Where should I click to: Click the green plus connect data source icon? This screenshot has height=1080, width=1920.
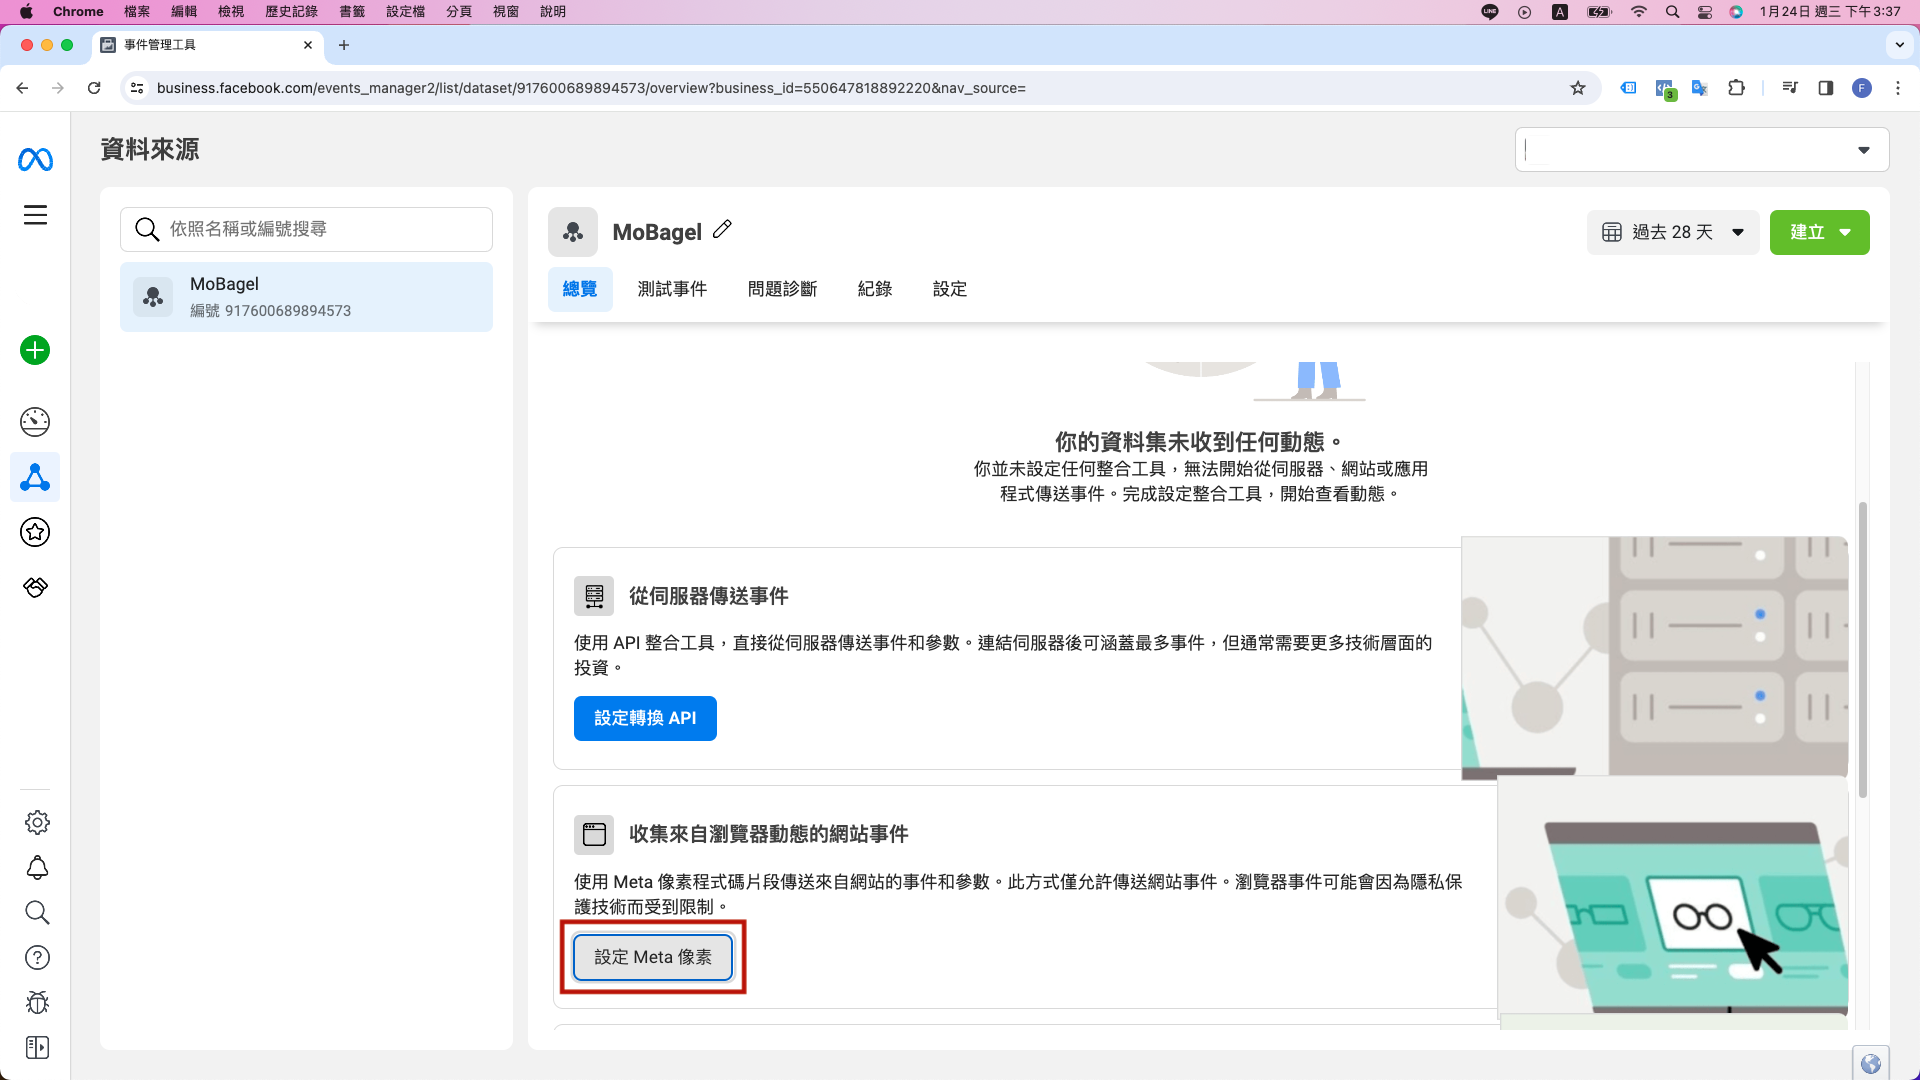[35, 350]
